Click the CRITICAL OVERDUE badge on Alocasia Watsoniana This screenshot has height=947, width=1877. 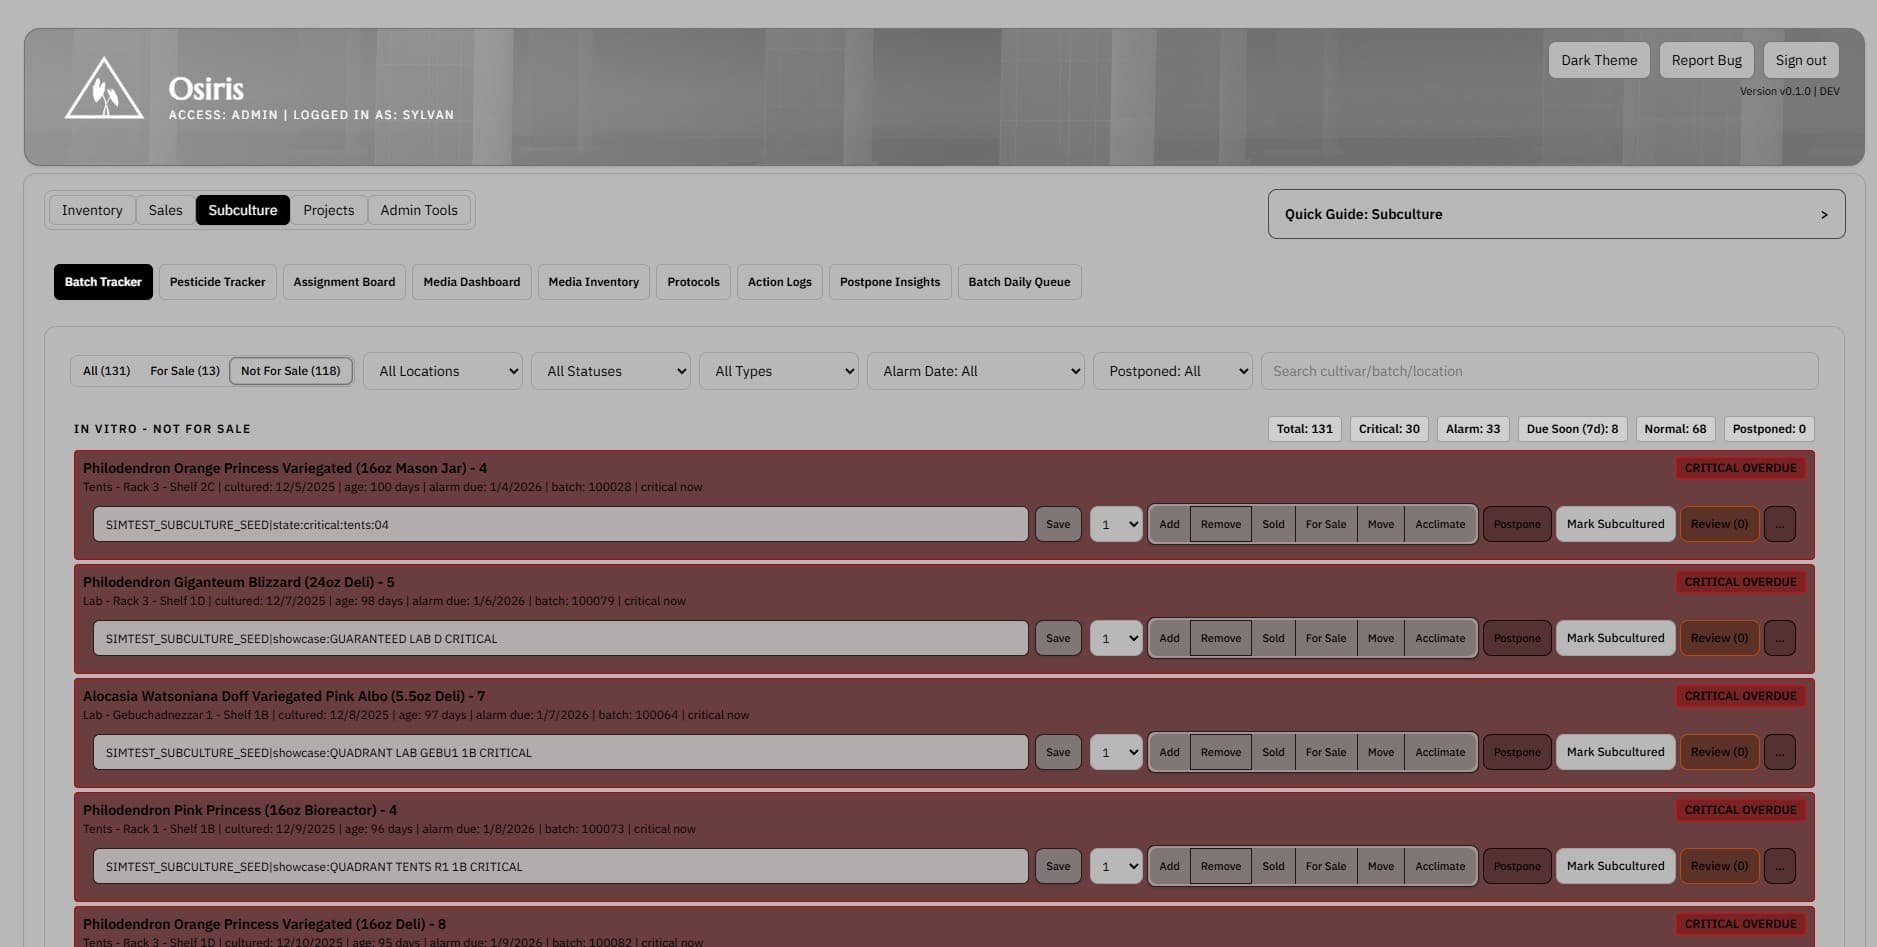[1740, 695]
